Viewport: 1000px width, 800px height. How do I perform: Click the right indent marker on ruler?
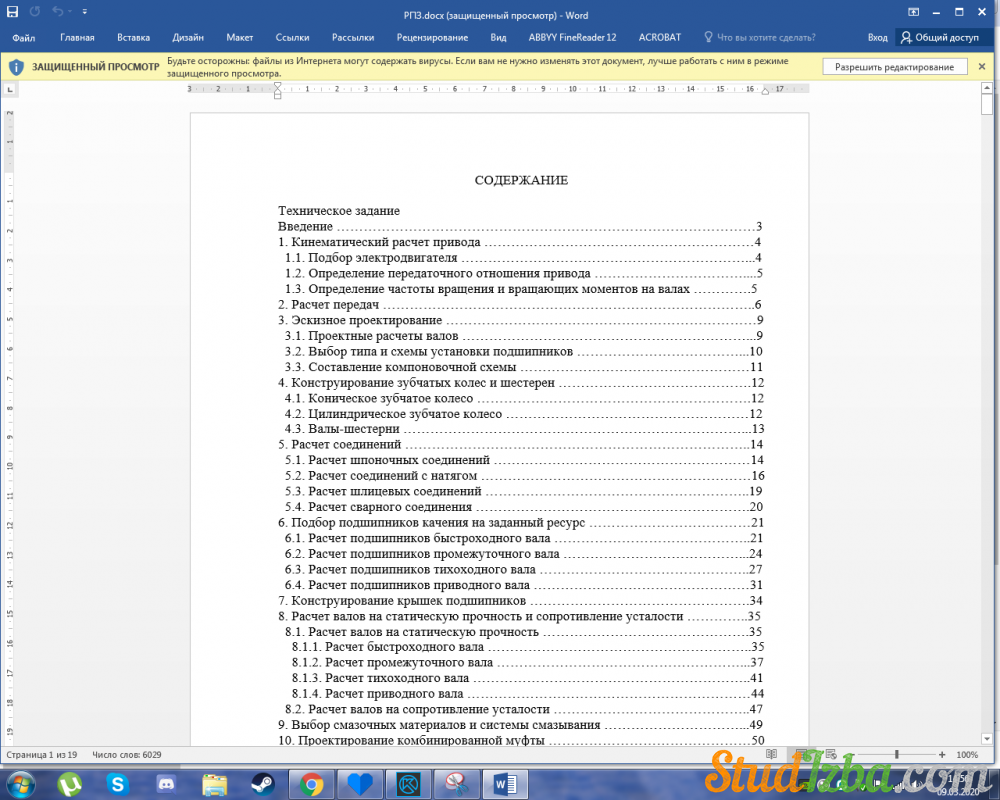(765, 91)
